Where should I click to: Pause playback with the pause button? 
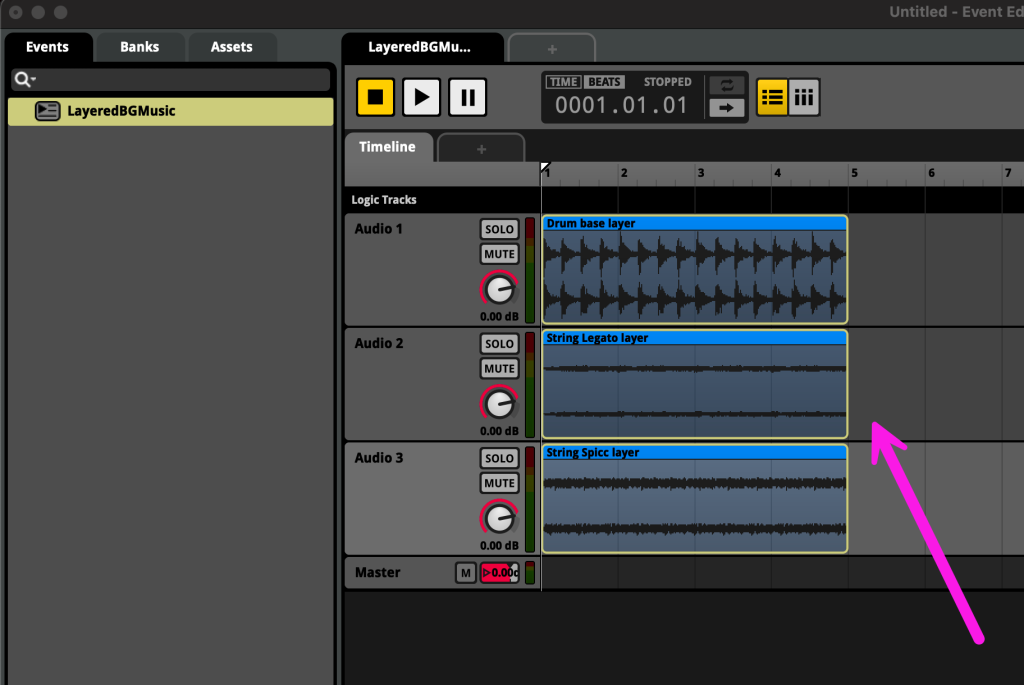tap(467, 97)
